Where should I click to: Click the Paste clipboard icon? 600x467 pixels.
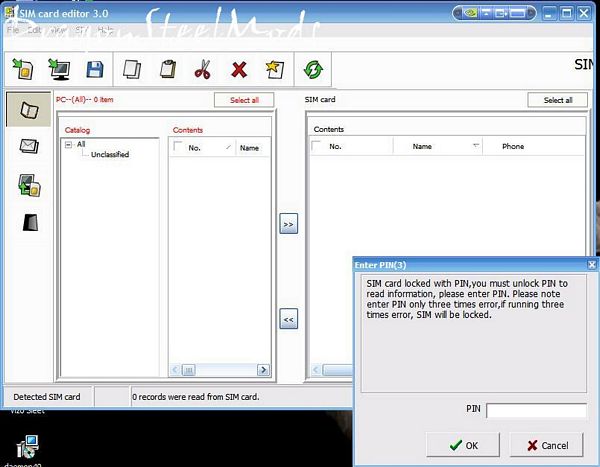pos(167,69)
